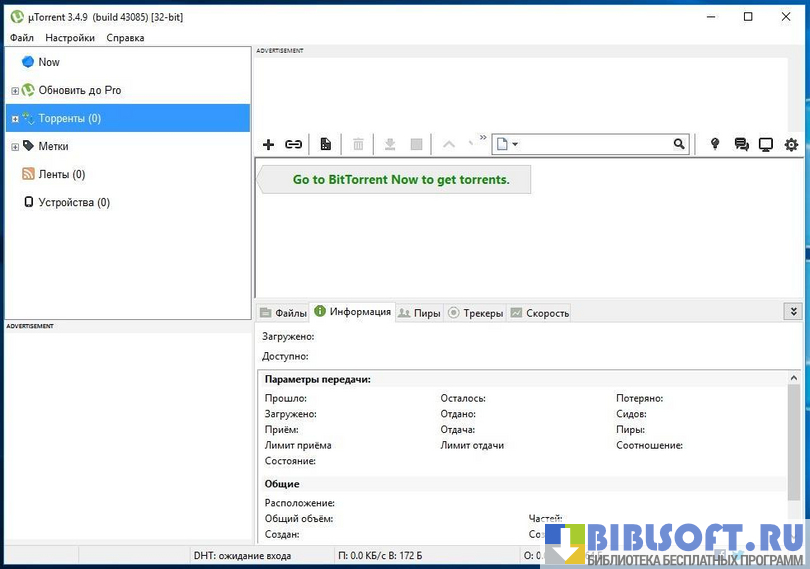Click the Add Torrent from URL link icon
Image resolution: width=810 pixels, height=569 pixels.
pos(293,145)
